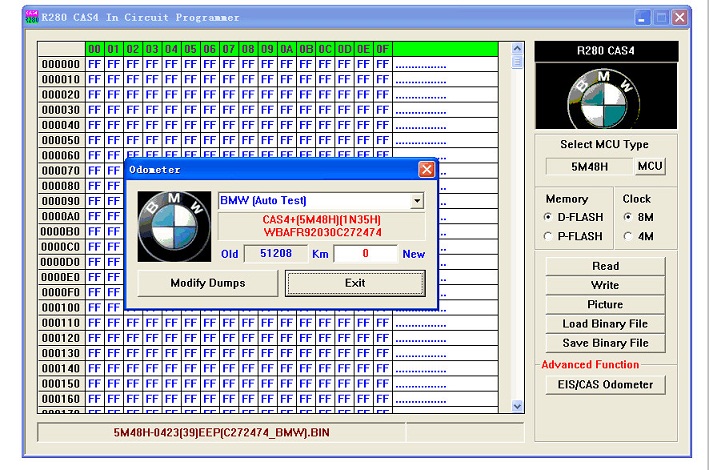Viewport: 709px width, 470px height.
Task: Click the Read button
Action: click(605, 266)
